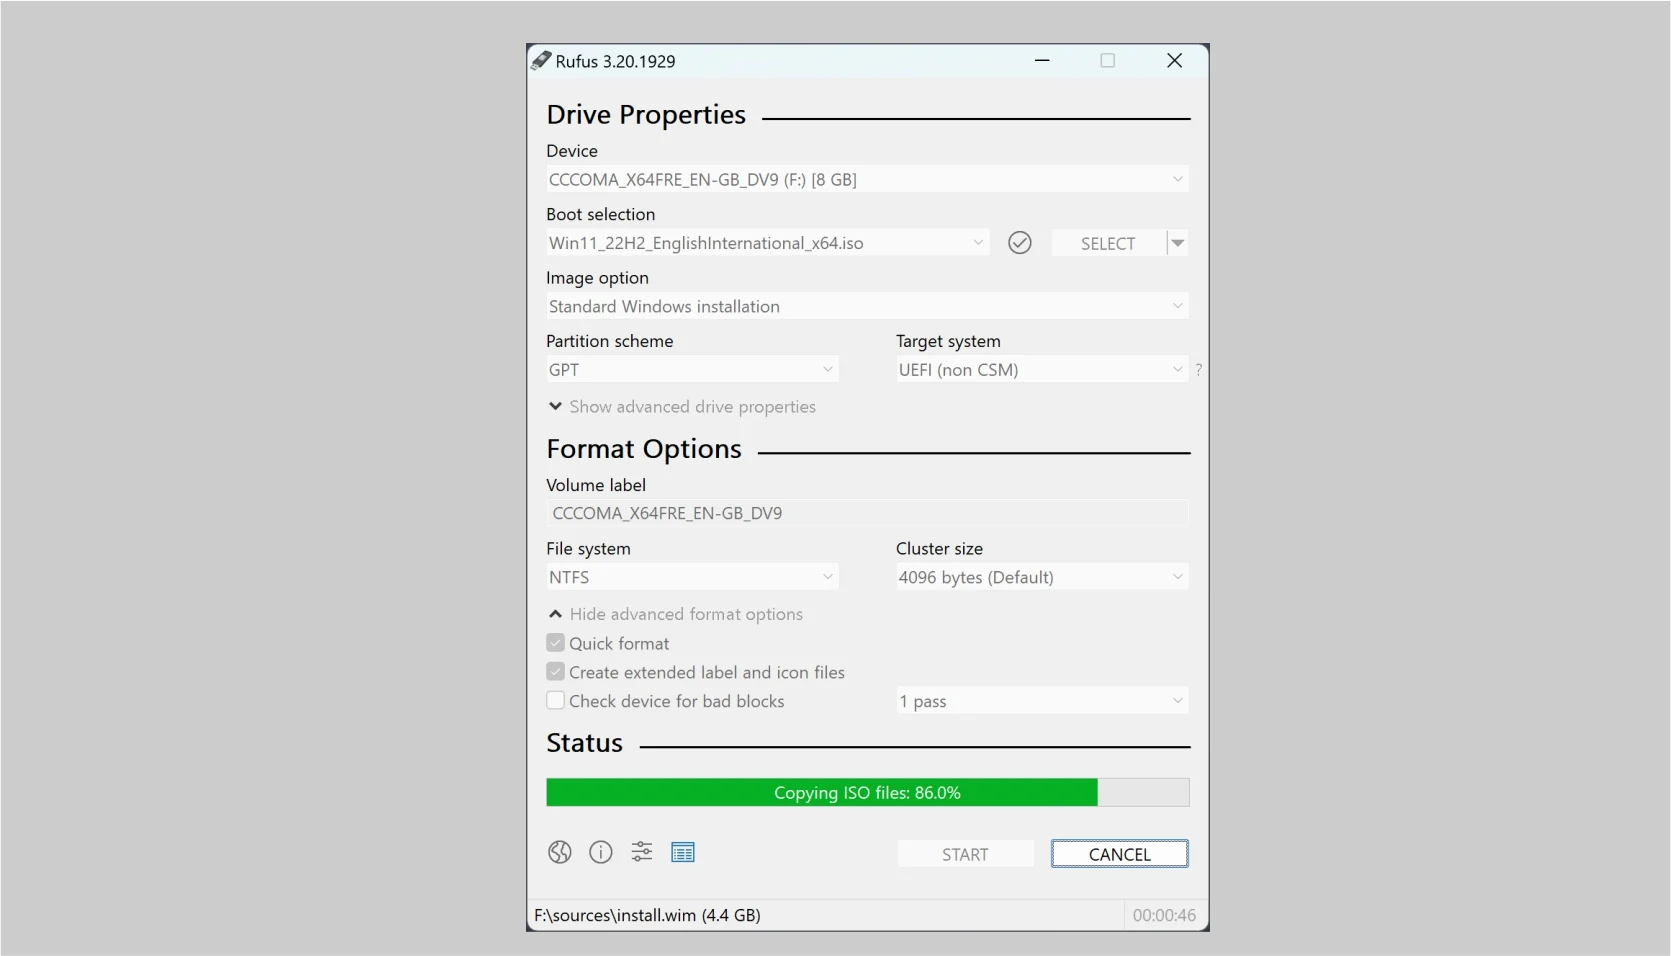Open Cluster size dropdown
This screenshot has width=1671, height=956.
(x=1042, y=577)
